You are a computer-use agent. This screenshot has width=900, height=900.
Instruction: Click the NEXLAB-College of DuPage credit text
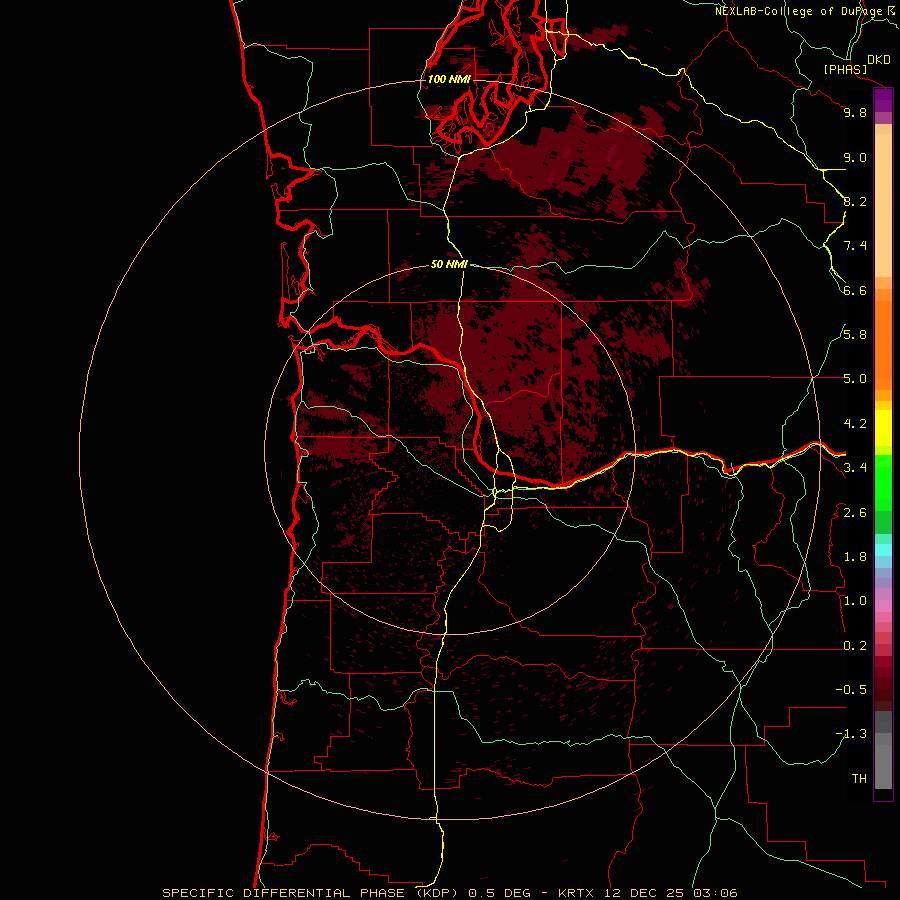click(799, 11)
